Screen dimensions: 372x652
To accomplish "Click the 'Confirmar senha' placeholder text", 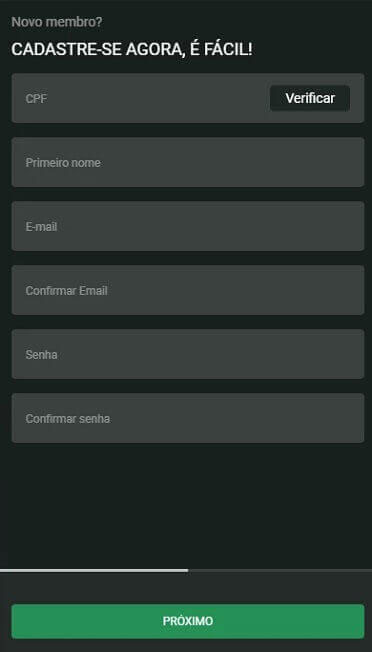I will tap(68, 419).
